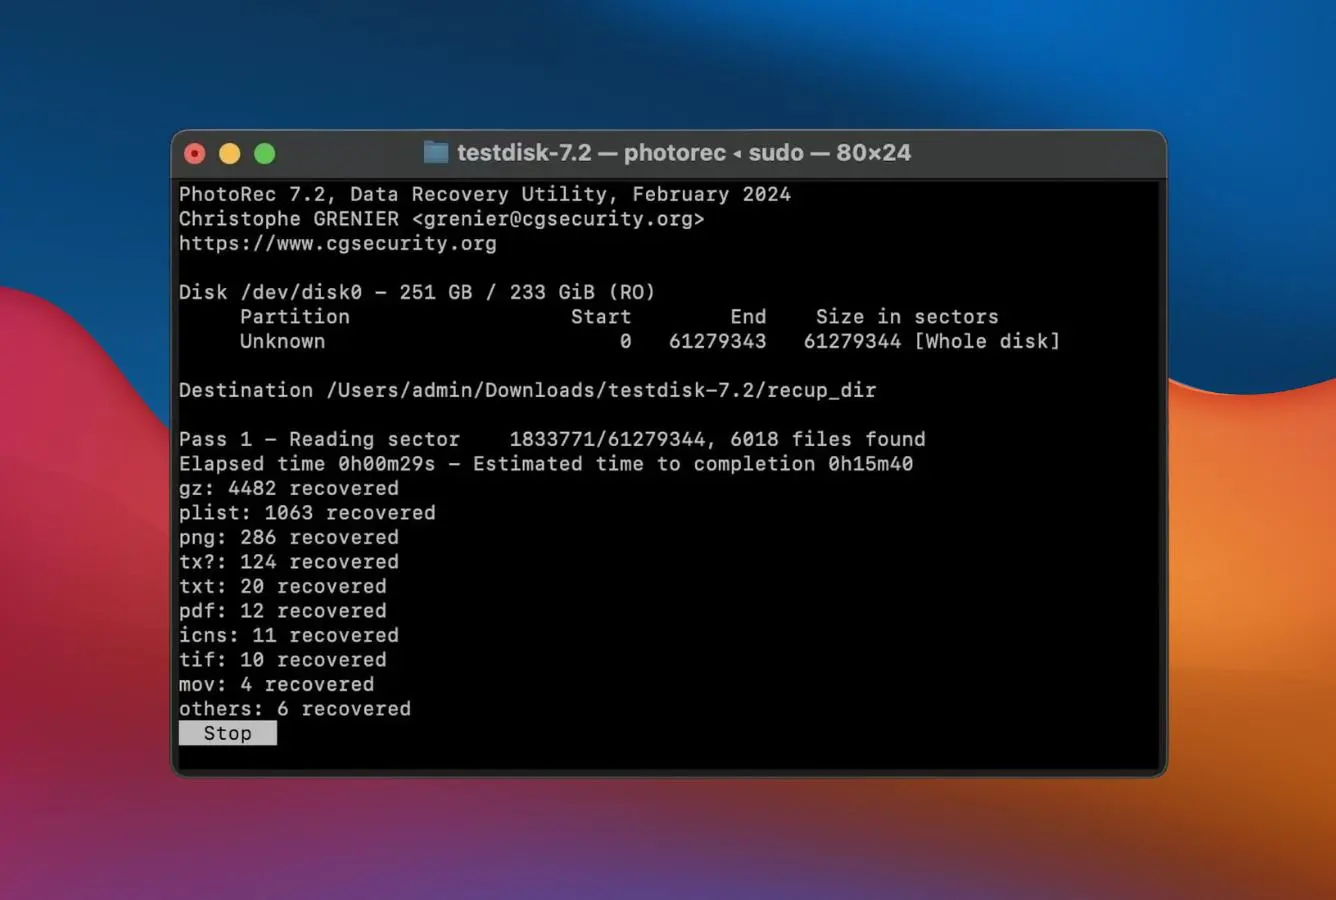Click the "mov: 4 recovered" line
1336x900 pixels.
(277, 684)
